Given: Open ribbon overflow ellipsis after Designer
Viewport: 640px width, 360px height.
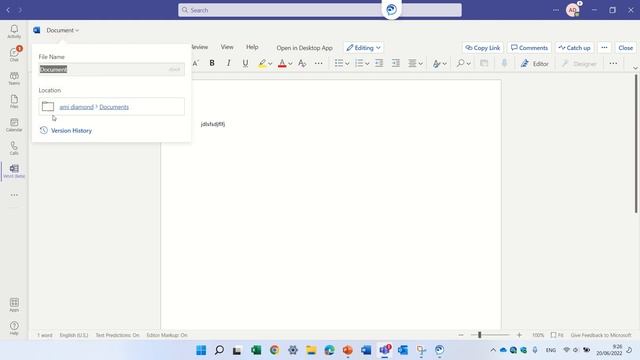Looking at the screenshot, I should [x=613, y=63].
